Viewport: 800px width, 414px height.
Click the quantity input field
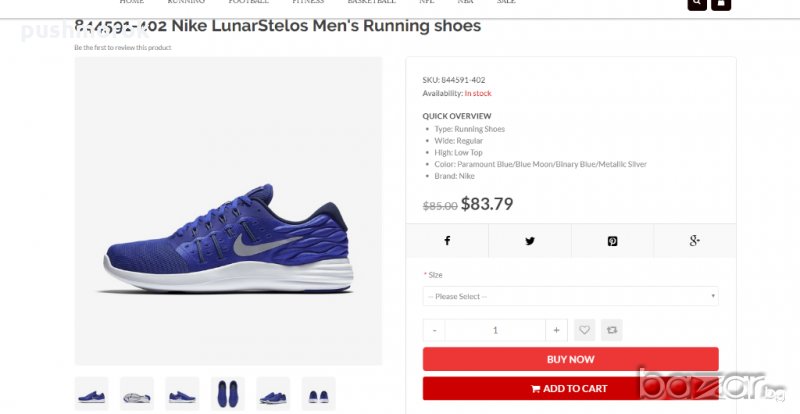click(496, 329)
